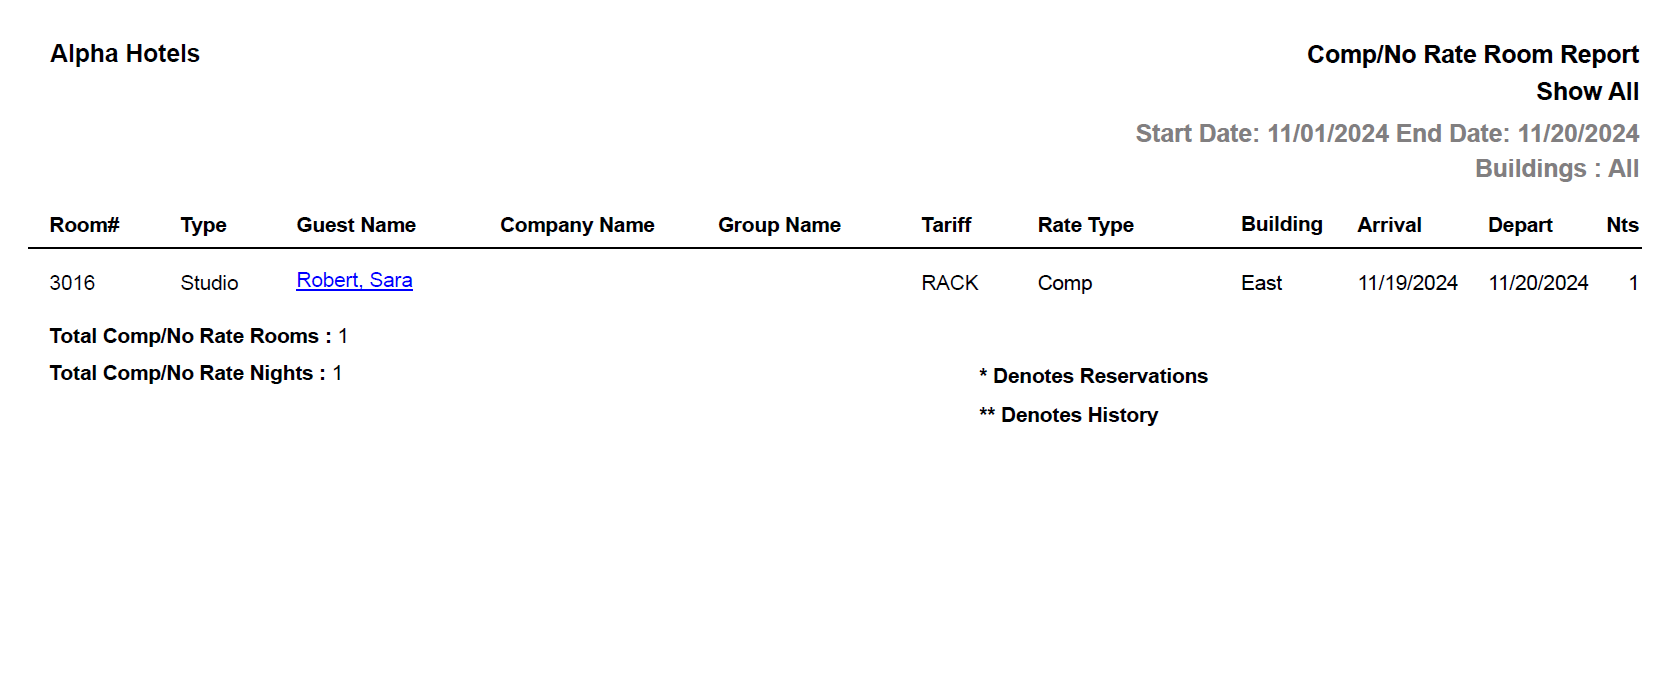
Task: Select the Depart column header
Action: click(1520, 225)
